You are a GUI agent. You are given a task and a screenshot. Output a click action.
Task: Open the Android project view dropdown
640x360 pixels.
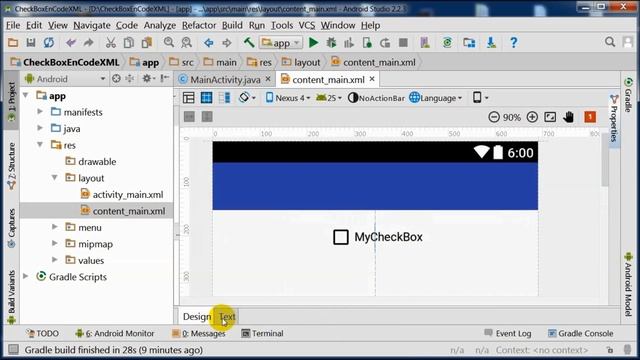click(65, 79)
